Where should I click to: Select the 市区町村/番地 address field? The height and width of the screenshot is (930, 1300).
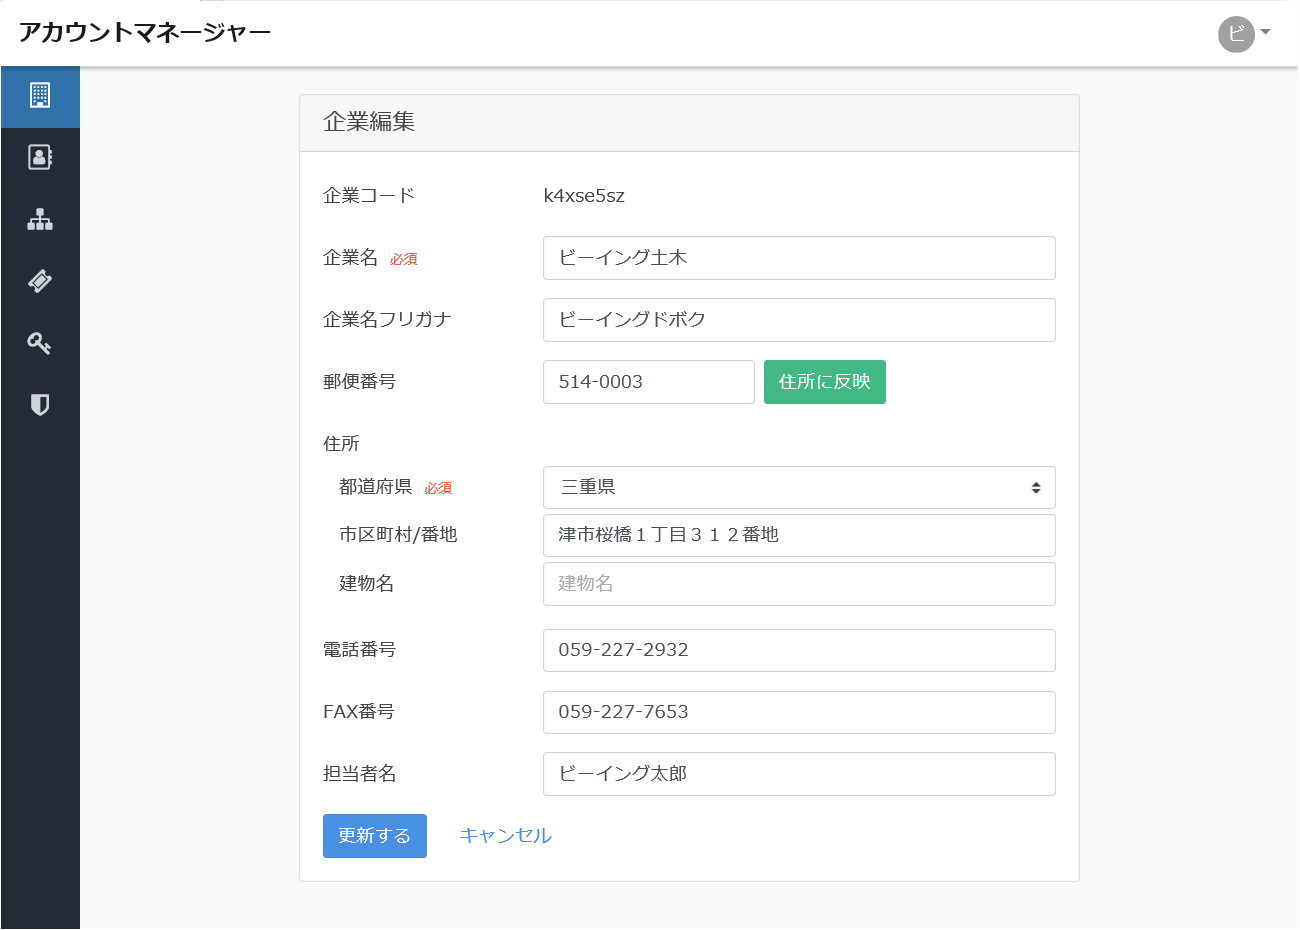(799, 535)
